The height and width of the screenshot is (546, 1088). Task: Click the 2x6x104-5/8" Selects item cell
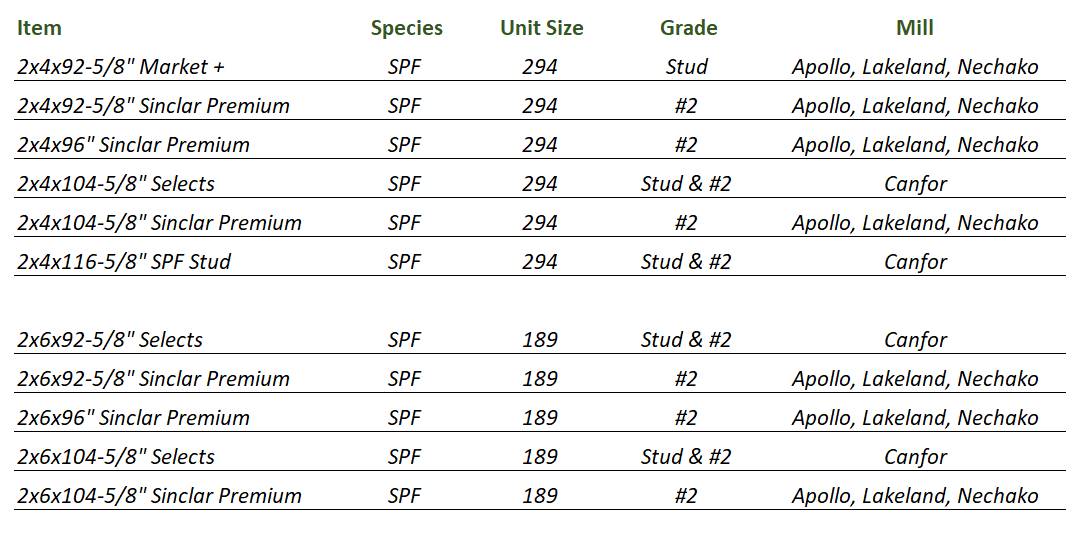(116, 457)
